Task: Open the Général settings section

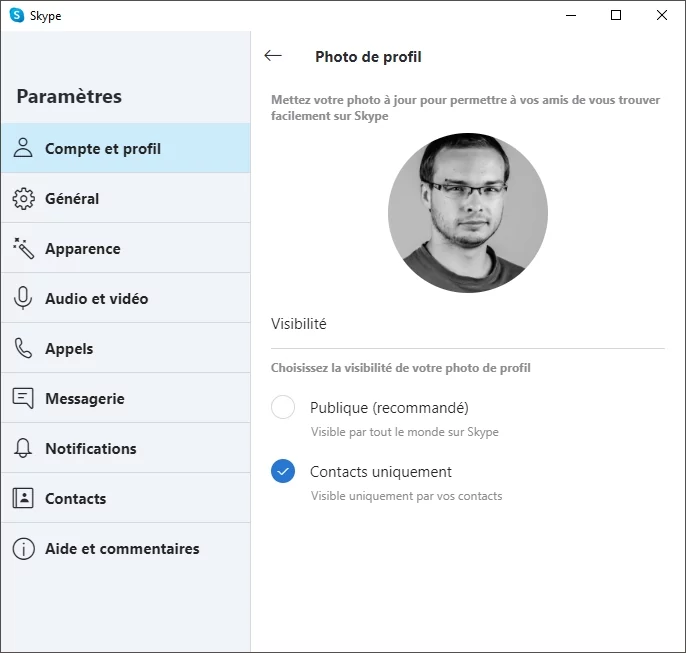Action: pos(126,198)
